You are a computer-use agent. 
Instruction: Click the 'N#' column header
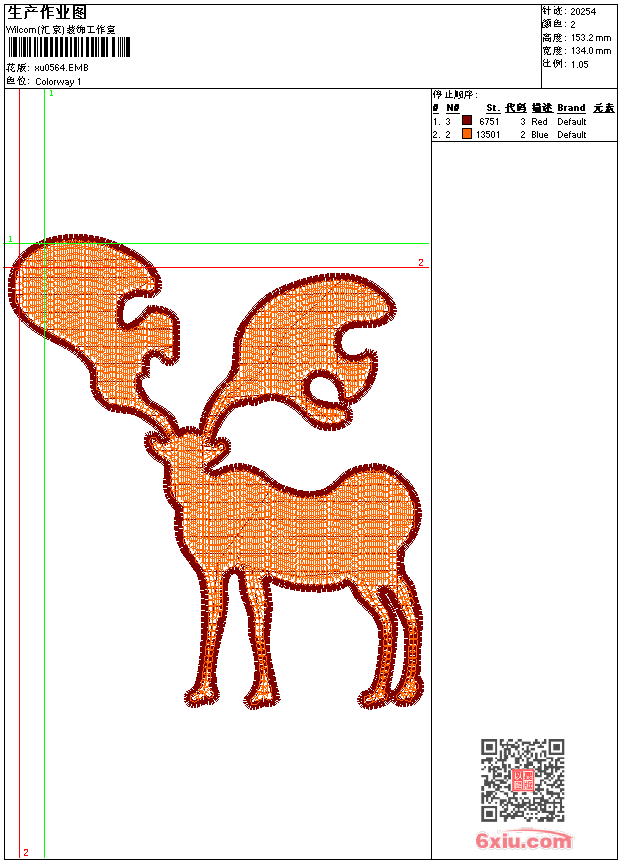[x=453, y=108]
